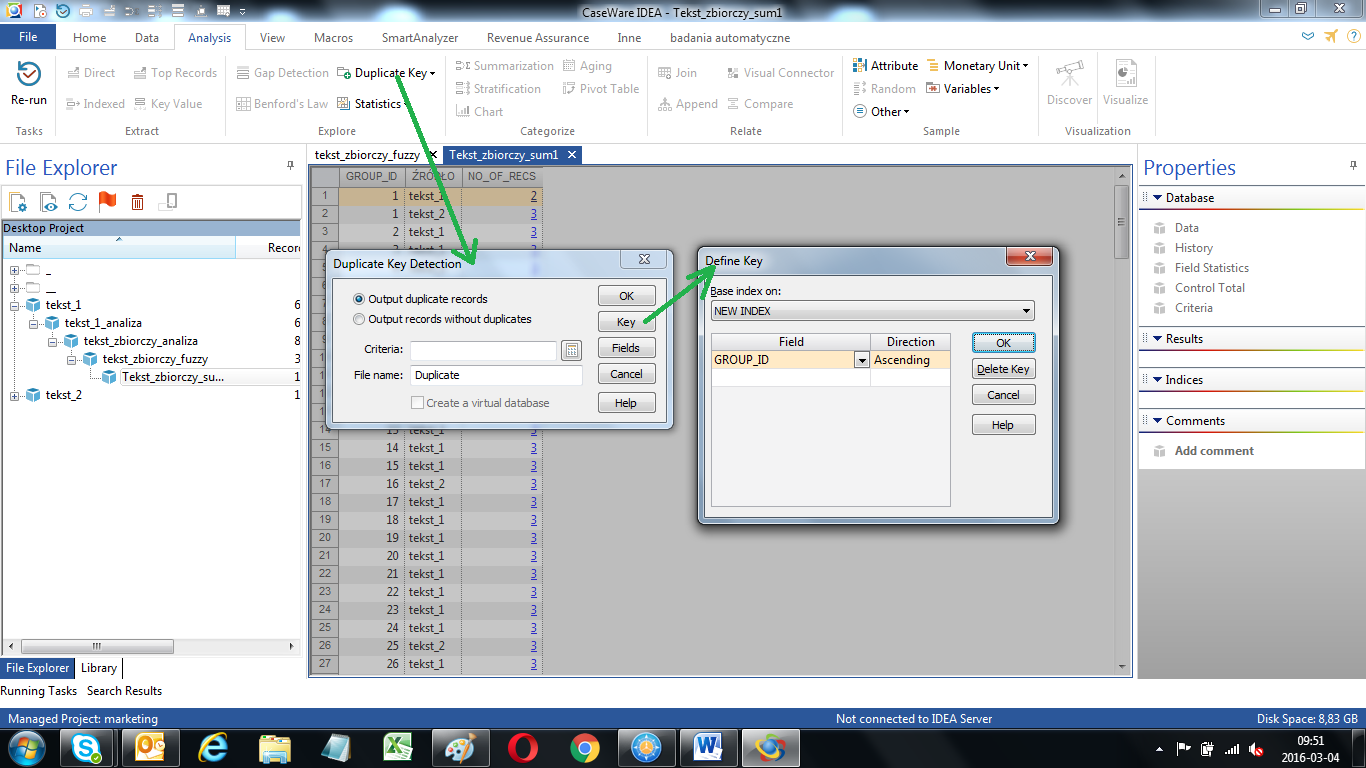Pin the Properties panel
Image resolution: width=1366 pixels, height=768 pixels.
tap(1354, 165)
